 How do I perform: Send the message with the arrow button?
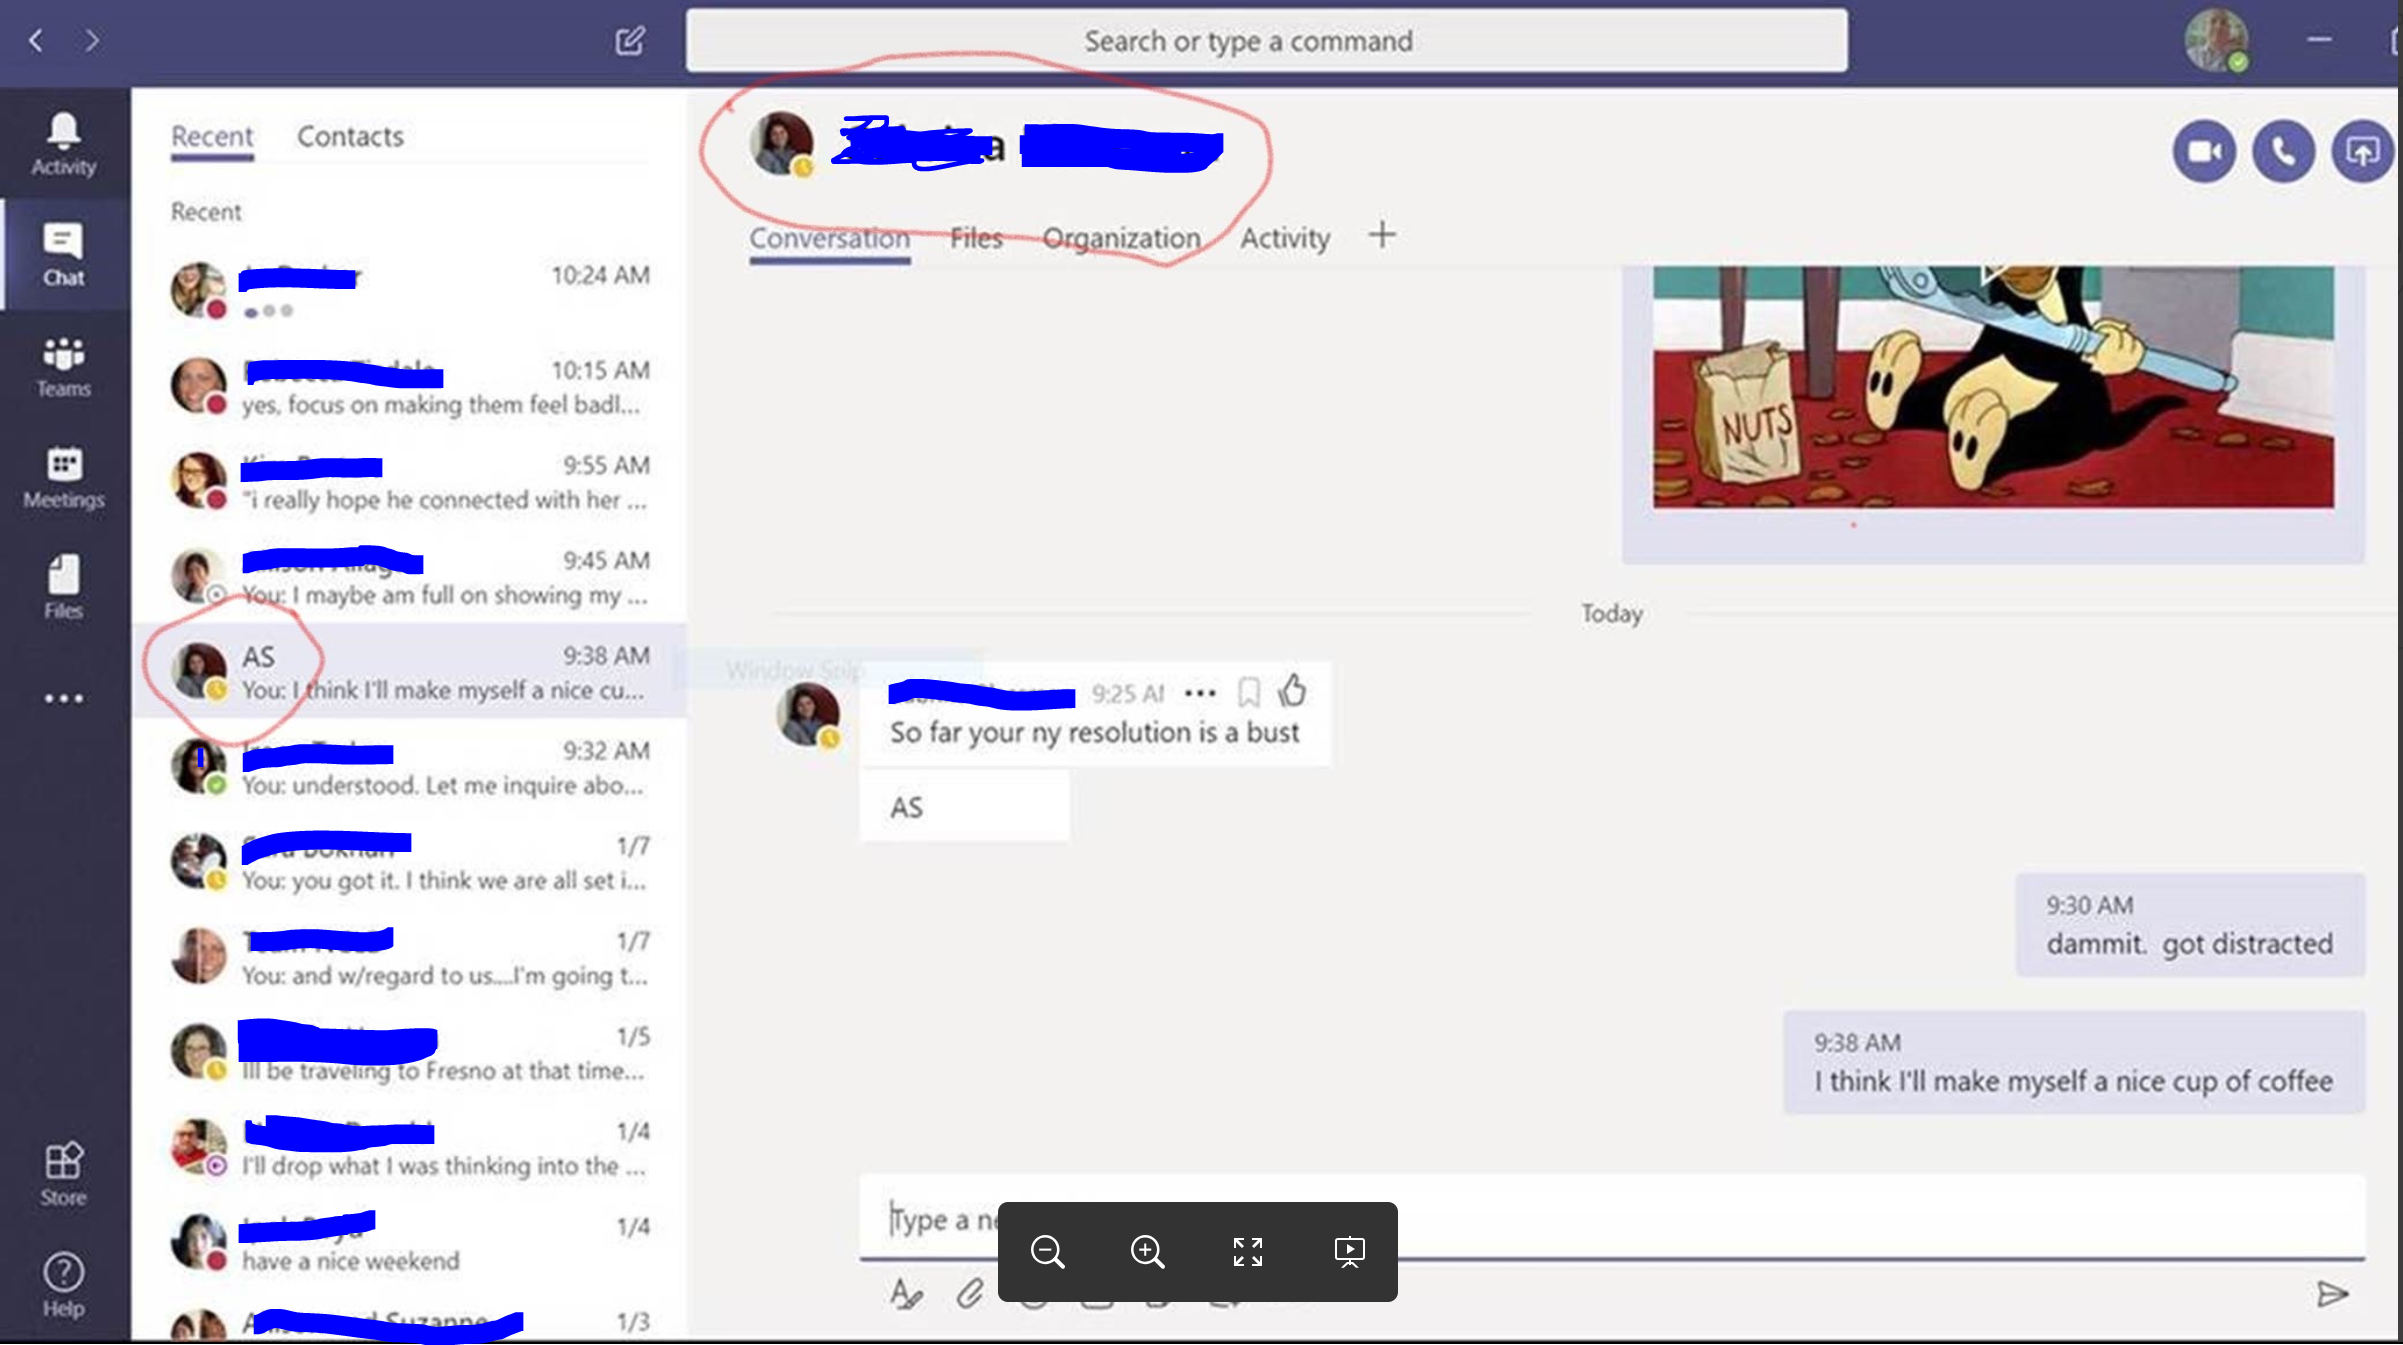pyautogui.click(x=2332, y=1294)
